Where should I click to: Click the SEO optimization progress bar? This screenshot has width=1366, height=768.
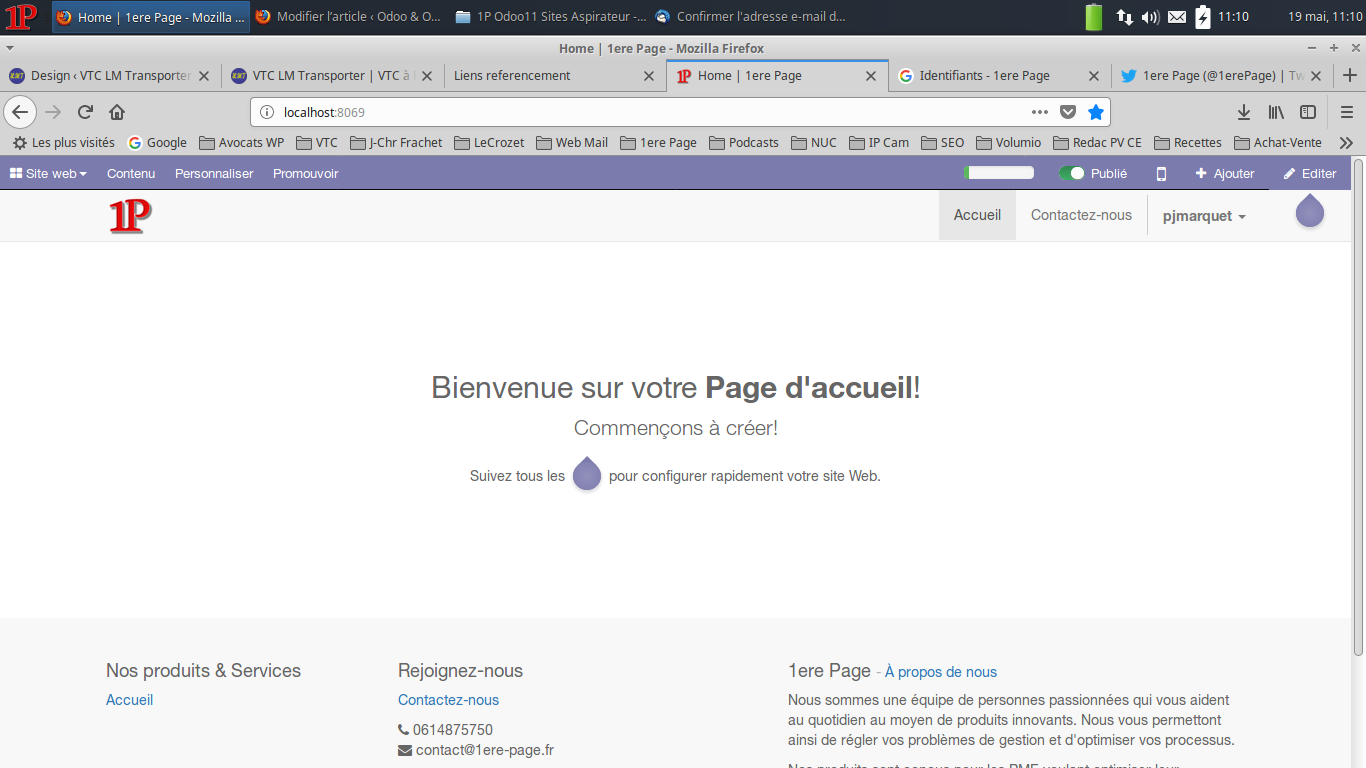pos(999,173)
